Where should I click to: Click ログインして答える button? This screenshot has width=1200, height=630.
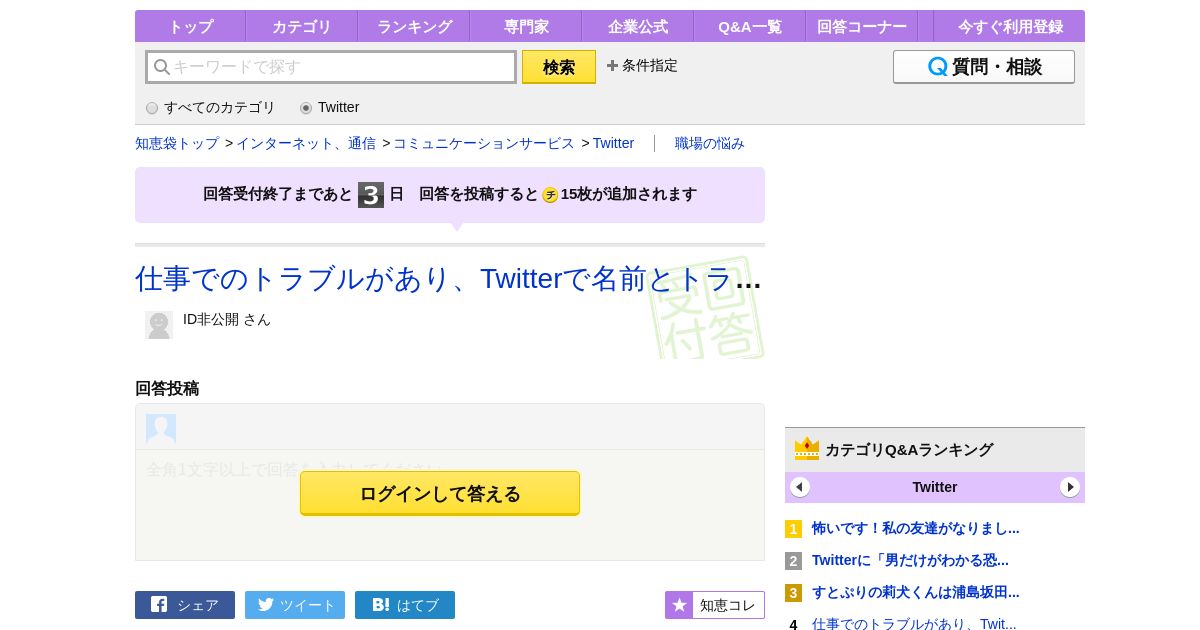[x=440, y=493]
